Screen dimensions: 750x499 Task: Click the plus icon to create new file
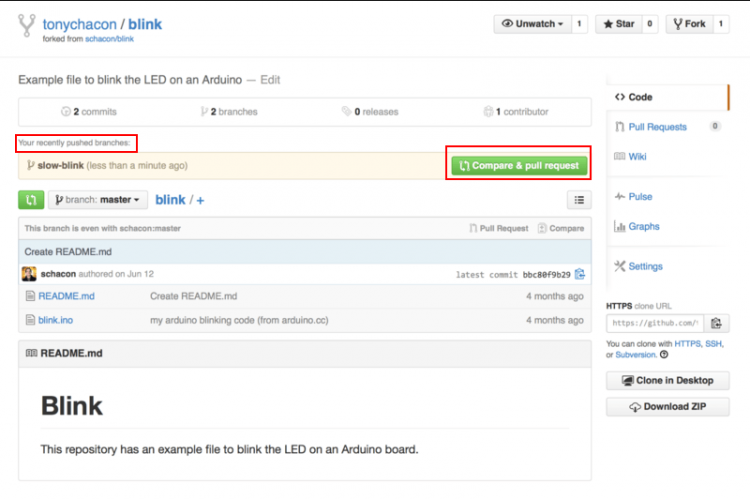point(200,200)
